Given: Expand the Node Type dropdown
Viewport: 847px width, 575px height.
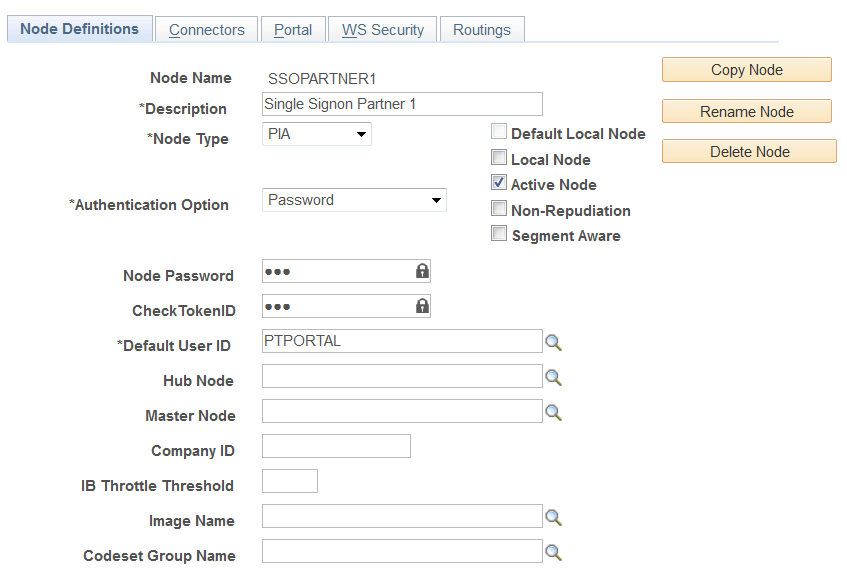Looking at the screenshot, I should tap(317, 134).
